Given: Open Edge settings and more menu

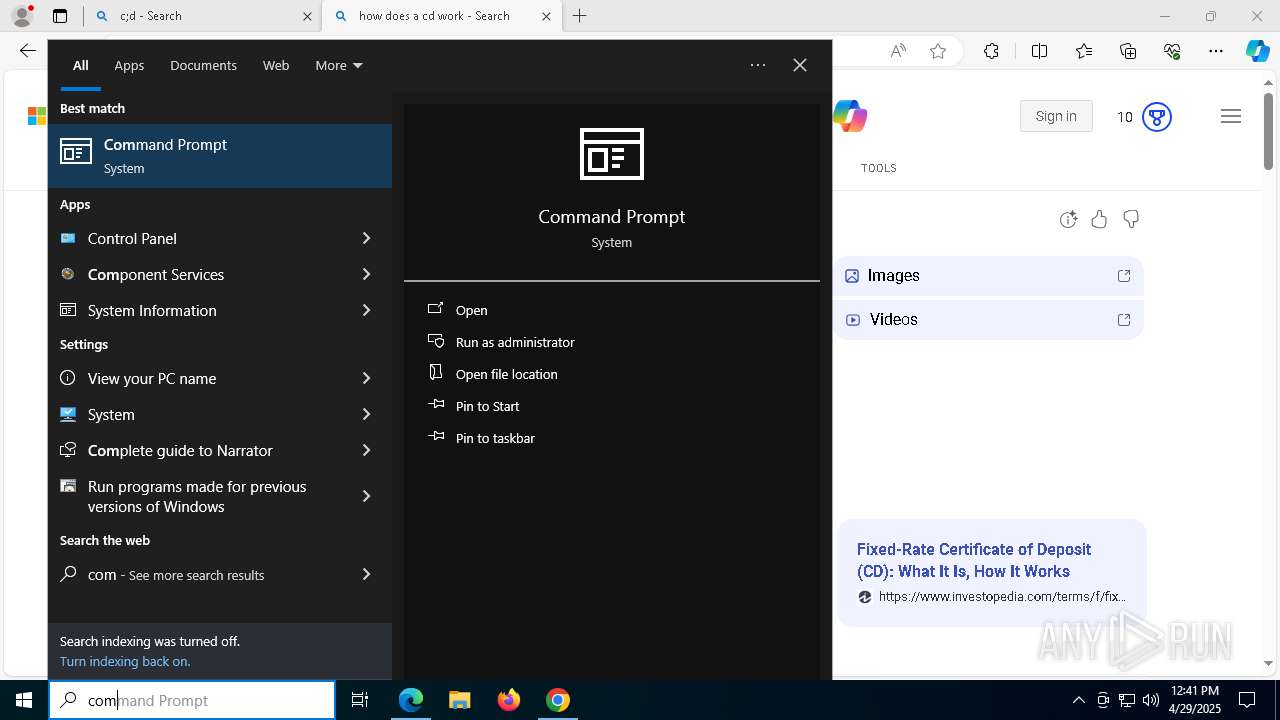Looking at the screenshot, I should point(1216,51).
